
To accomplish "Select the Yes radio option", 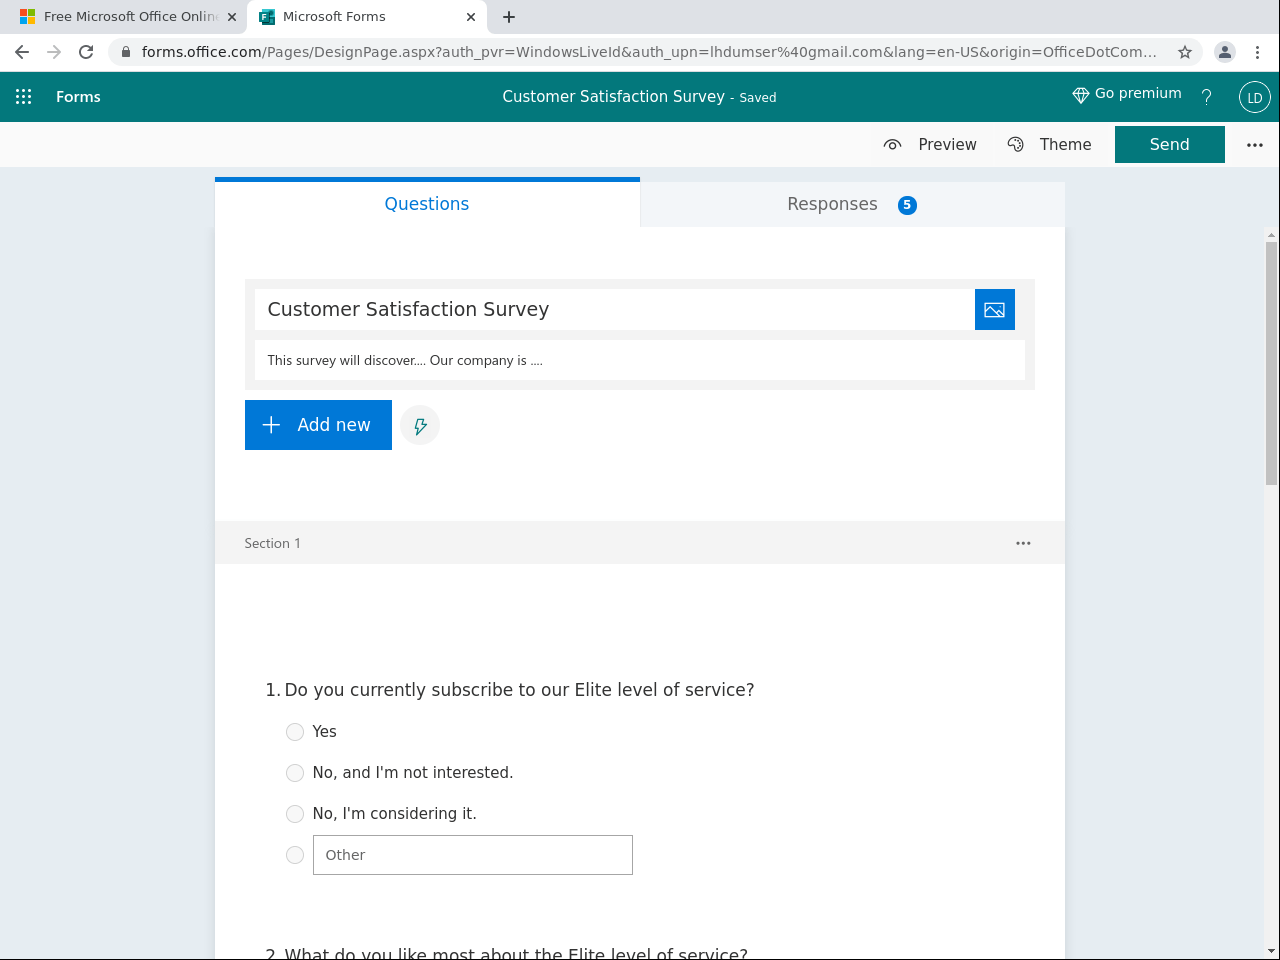I will tap(295, 731).
